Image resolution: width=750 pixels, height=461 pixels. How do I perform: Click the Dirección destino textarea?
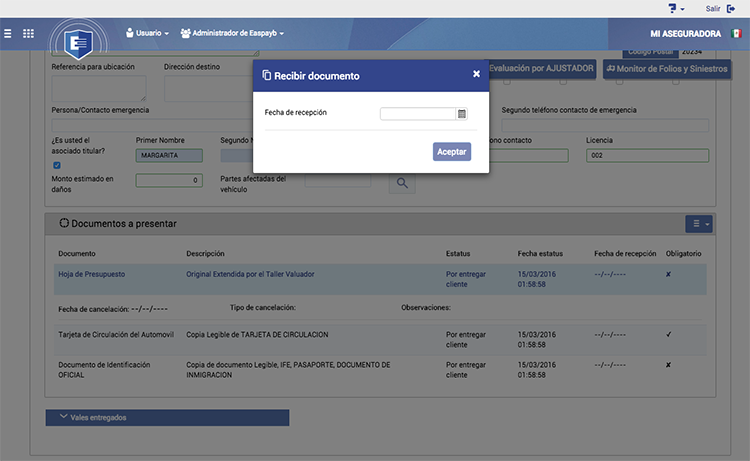pyautogui.click(x=209, y=88)
